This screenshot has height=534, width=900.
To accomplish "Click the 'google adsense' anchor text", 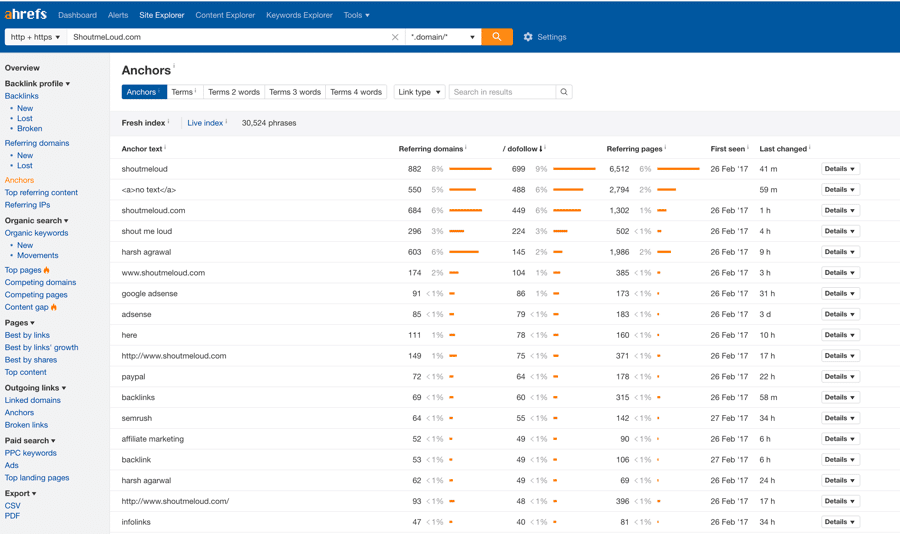I will click(x=149, y=293).
